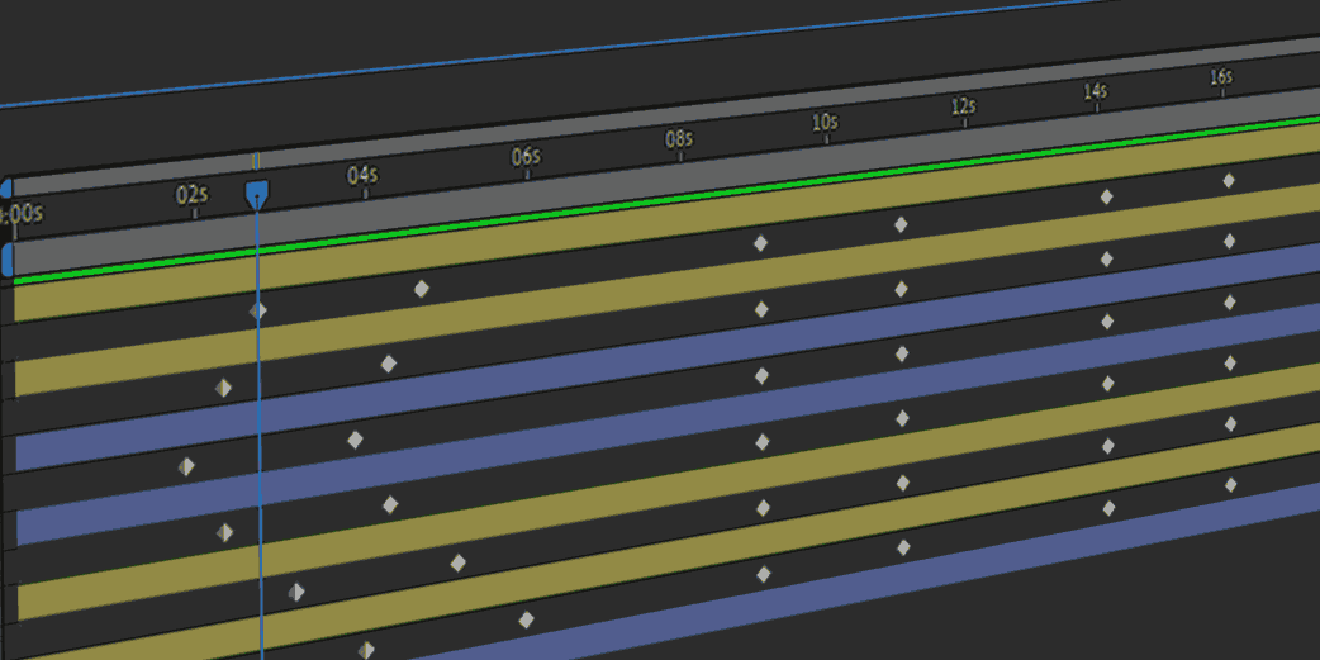Grab the work area start handle below 0:00s
The image size is (1320, 660).
6,259
